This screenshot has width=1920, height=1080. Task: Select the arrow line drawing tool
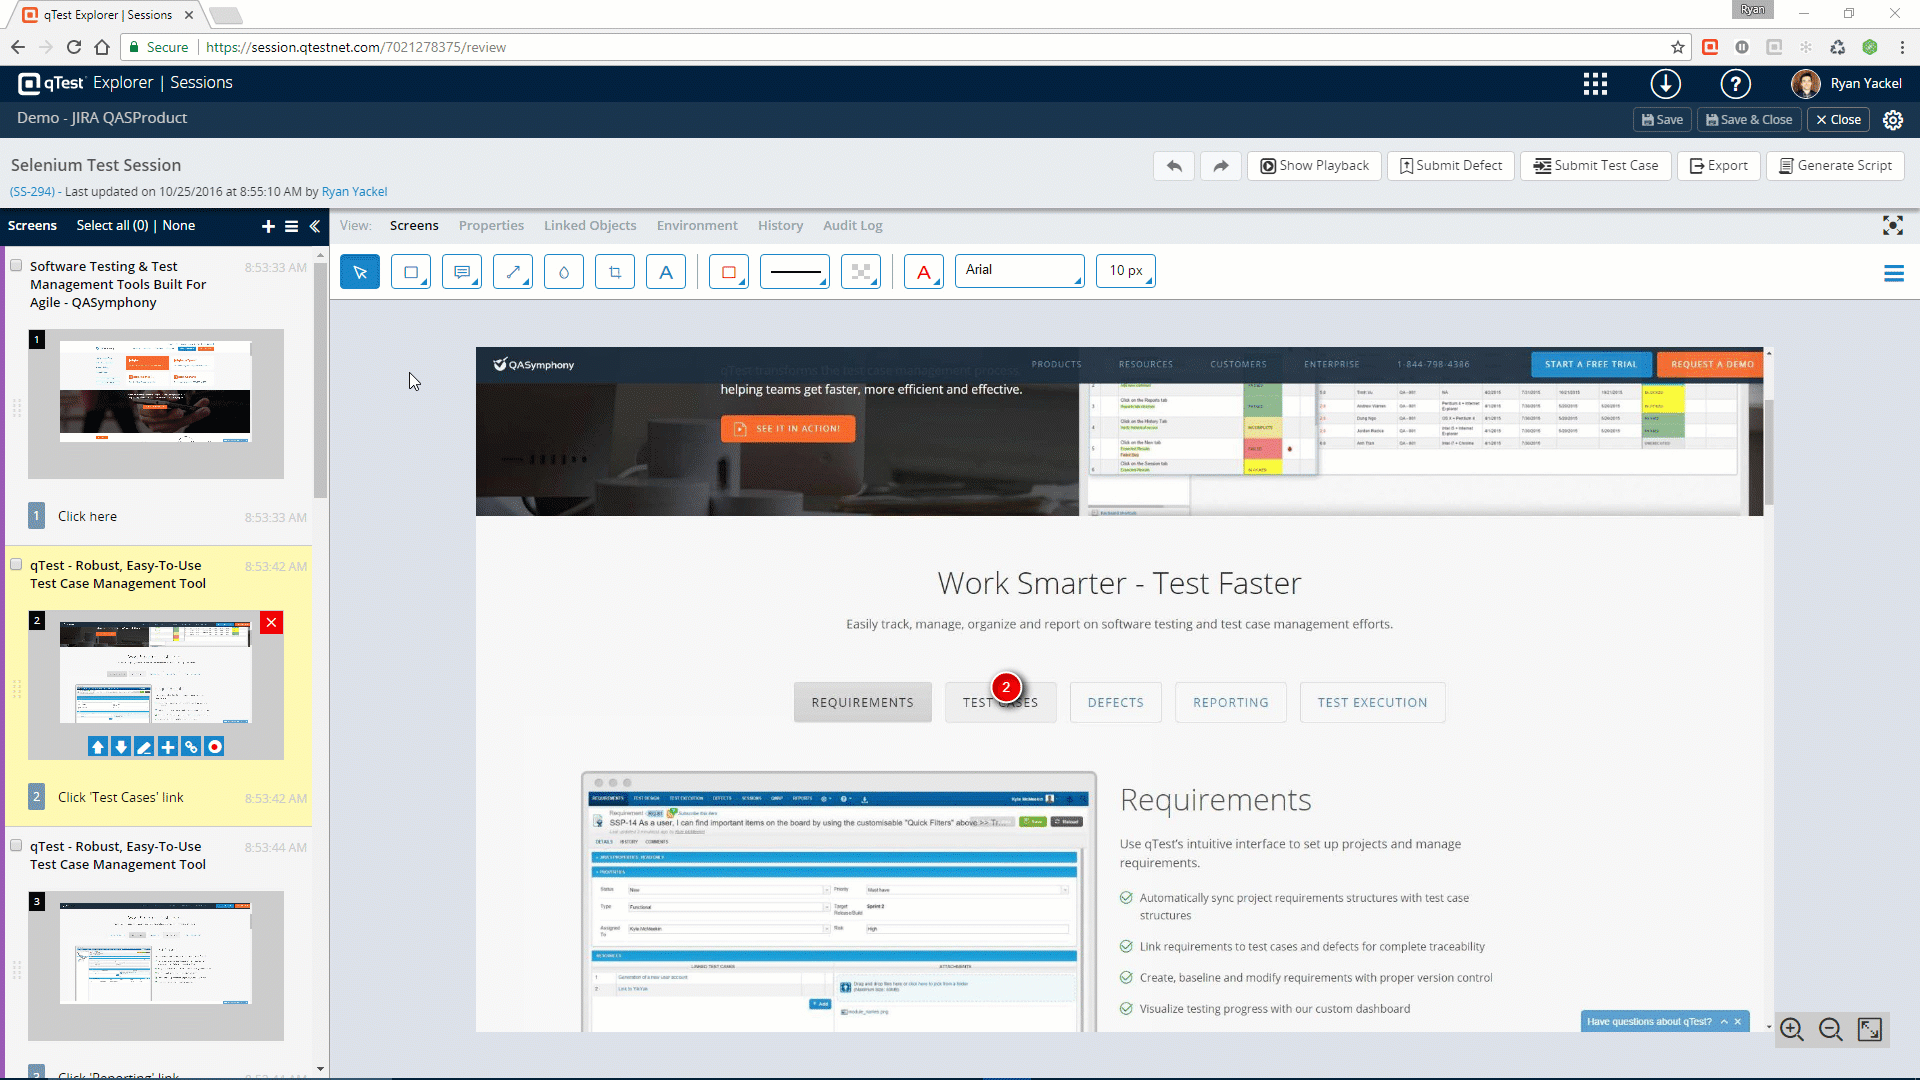[513, 271]
